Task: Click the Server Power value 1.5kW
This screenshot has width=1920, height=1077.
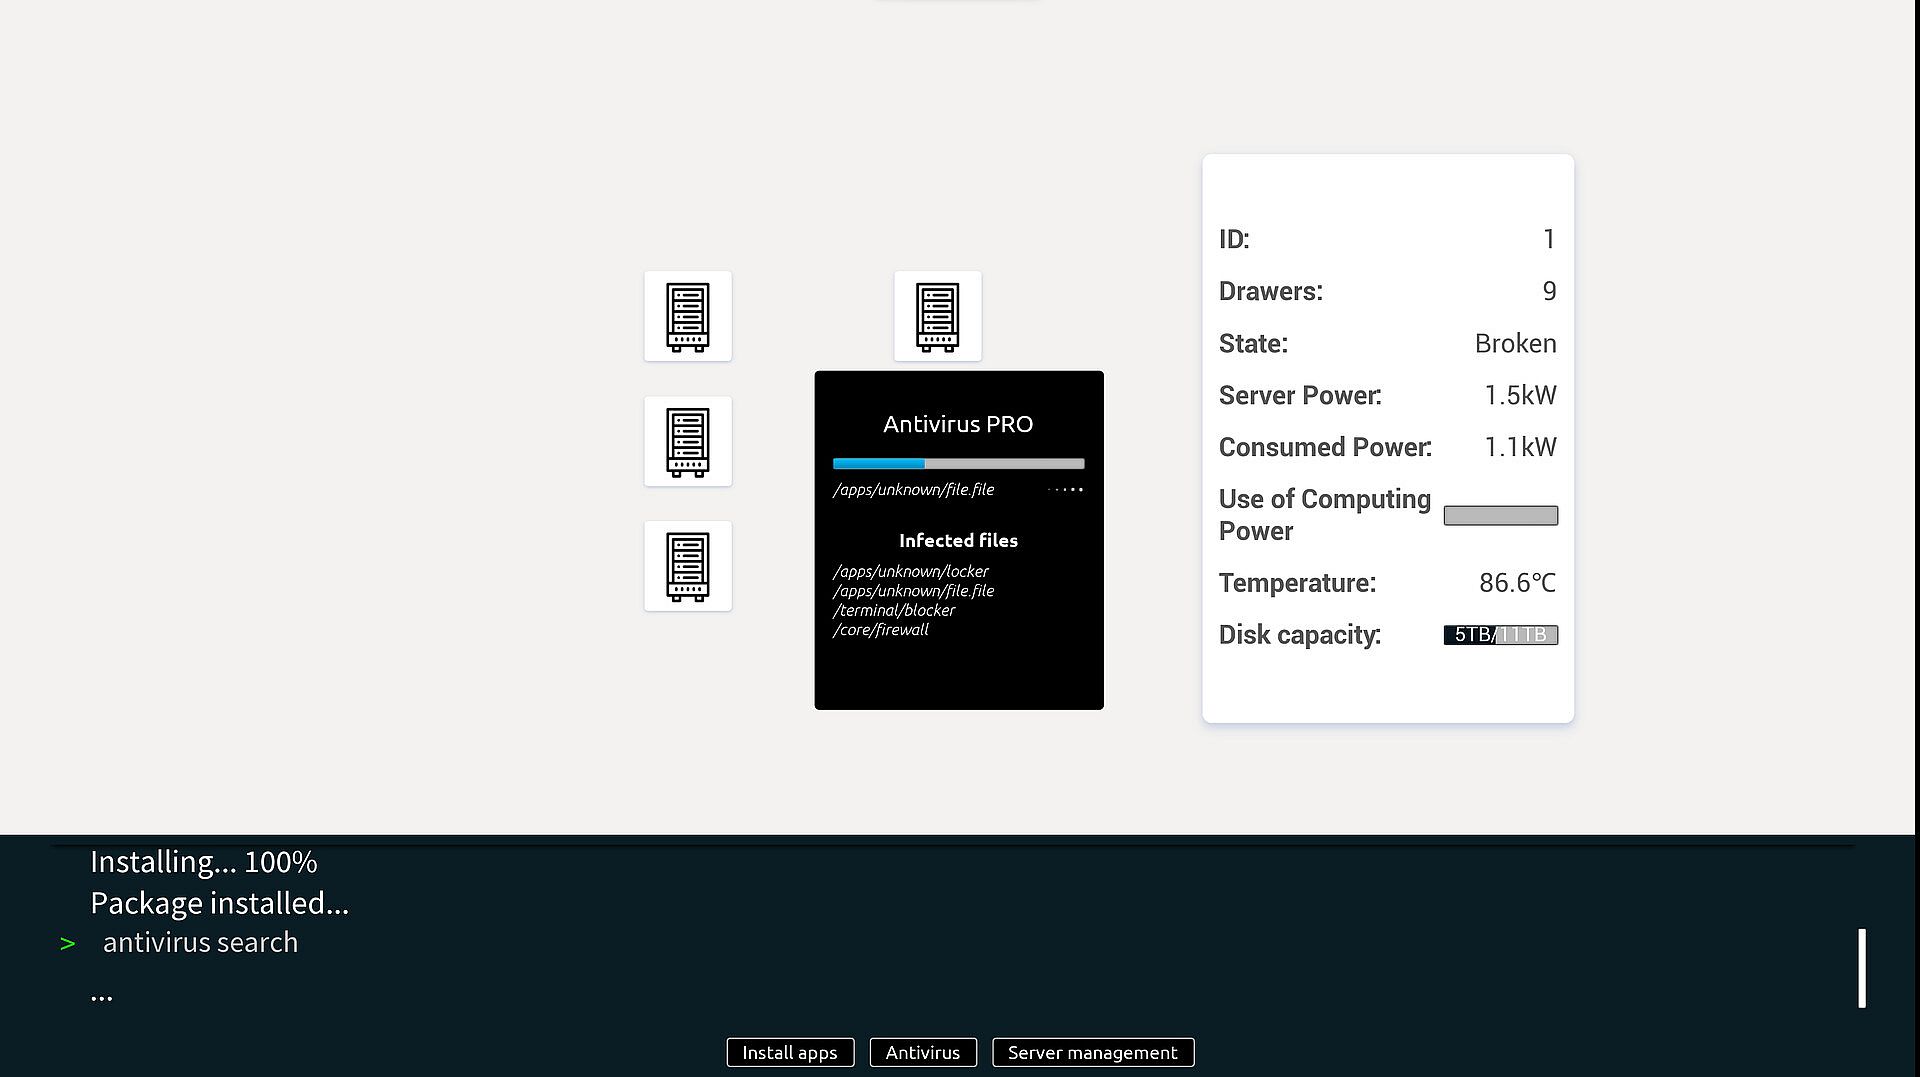Action: 1520,396
